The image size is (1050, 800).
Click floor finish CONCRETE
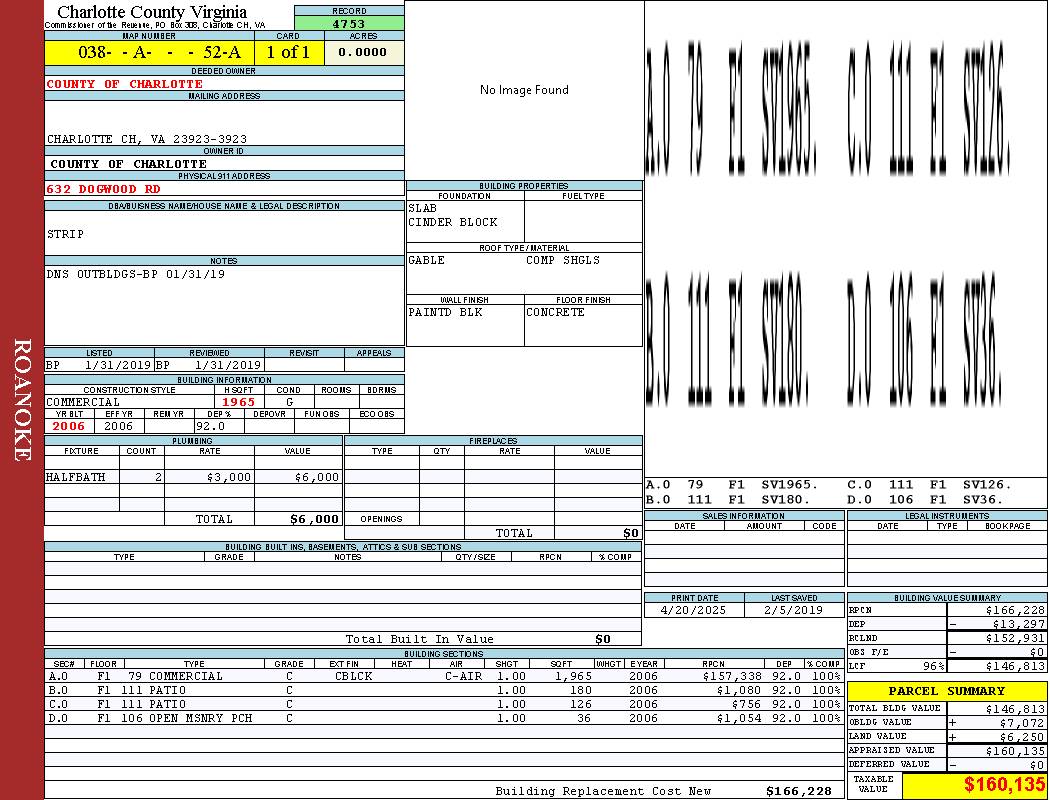(x=555, y=312)
